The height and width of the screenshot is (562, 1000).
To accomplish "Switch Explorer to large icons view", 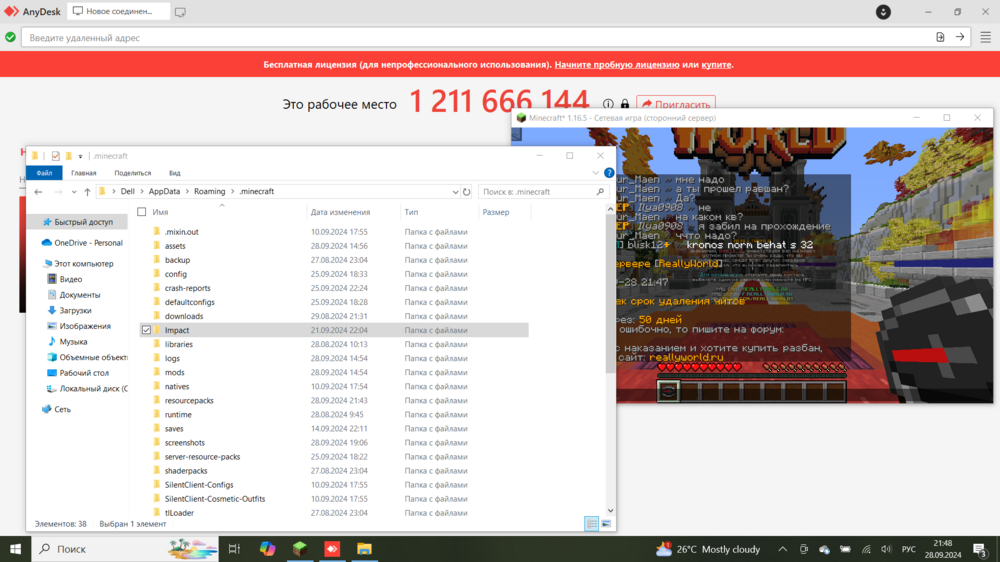I will tap(606, 524).
